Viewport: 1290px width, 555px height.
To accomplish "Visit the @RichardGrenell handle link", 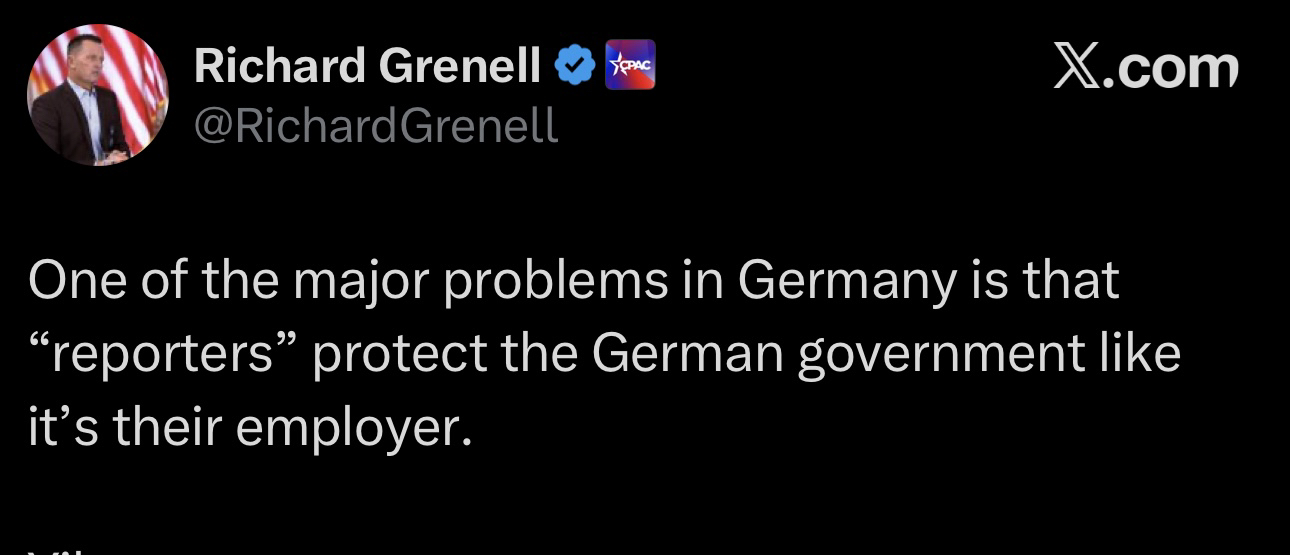I will (x=376, y=126).
